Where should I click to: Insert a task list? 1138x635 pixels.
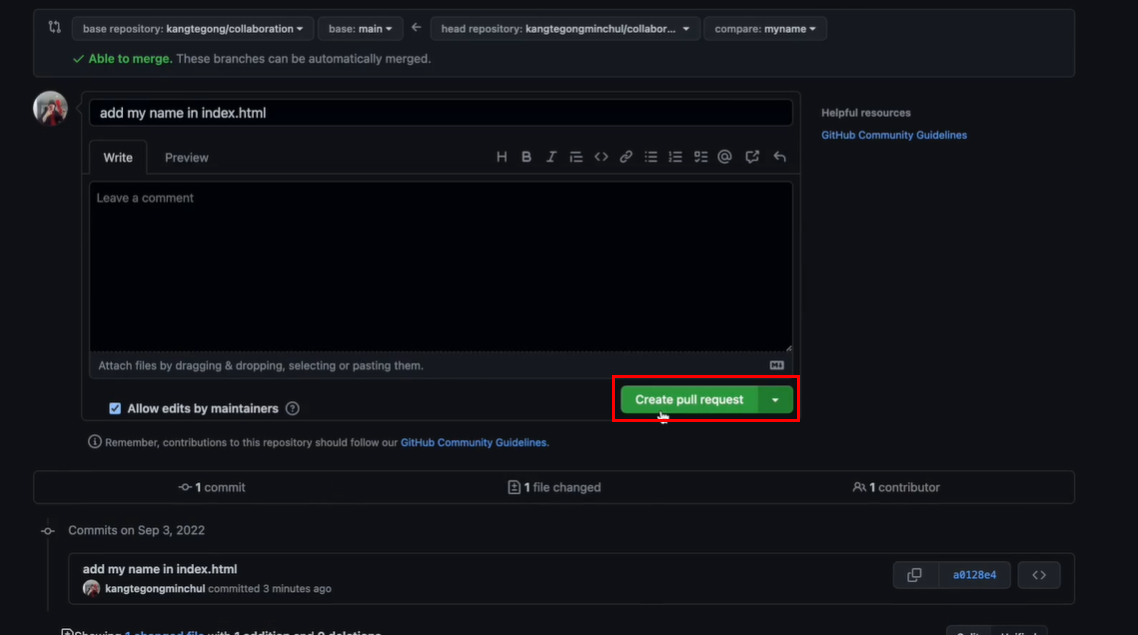pos(700,157)
